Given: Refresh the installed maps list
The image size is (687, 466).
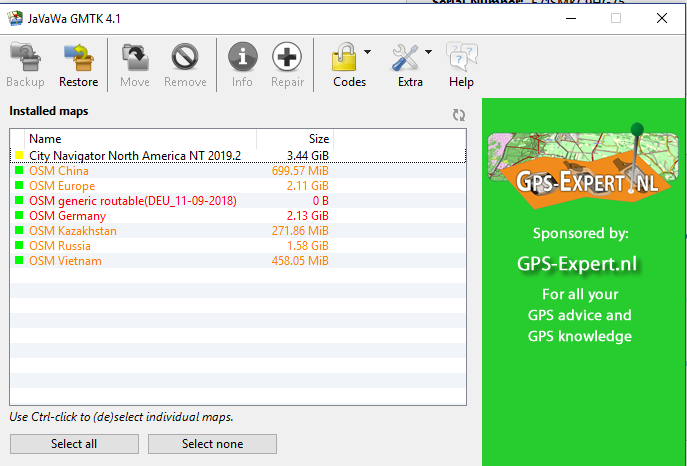Looking at the screenshot, I should point(459,115).
